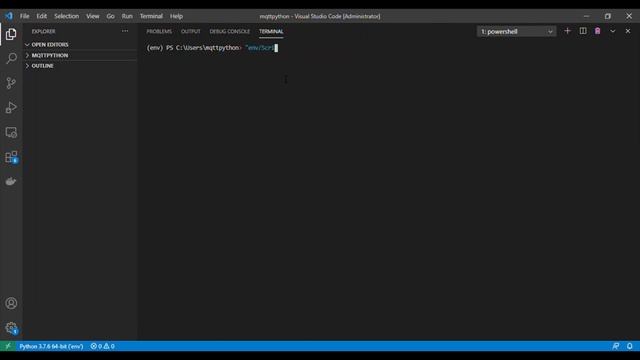Select Python 3.7.6 64-bit interpreter status
This screenshot has height=360, width=640.
pyautogui.click(x=51, y=346)
